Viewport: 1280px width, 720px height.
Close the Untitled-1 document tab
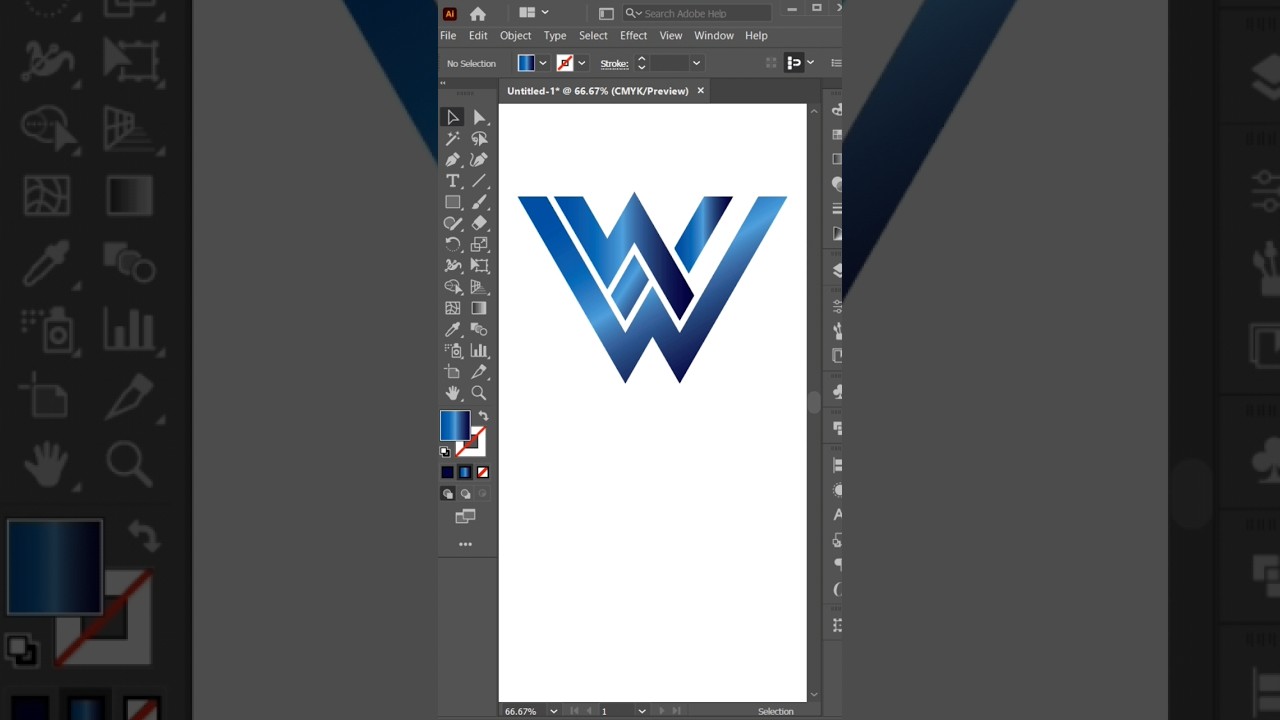point(700,91)
